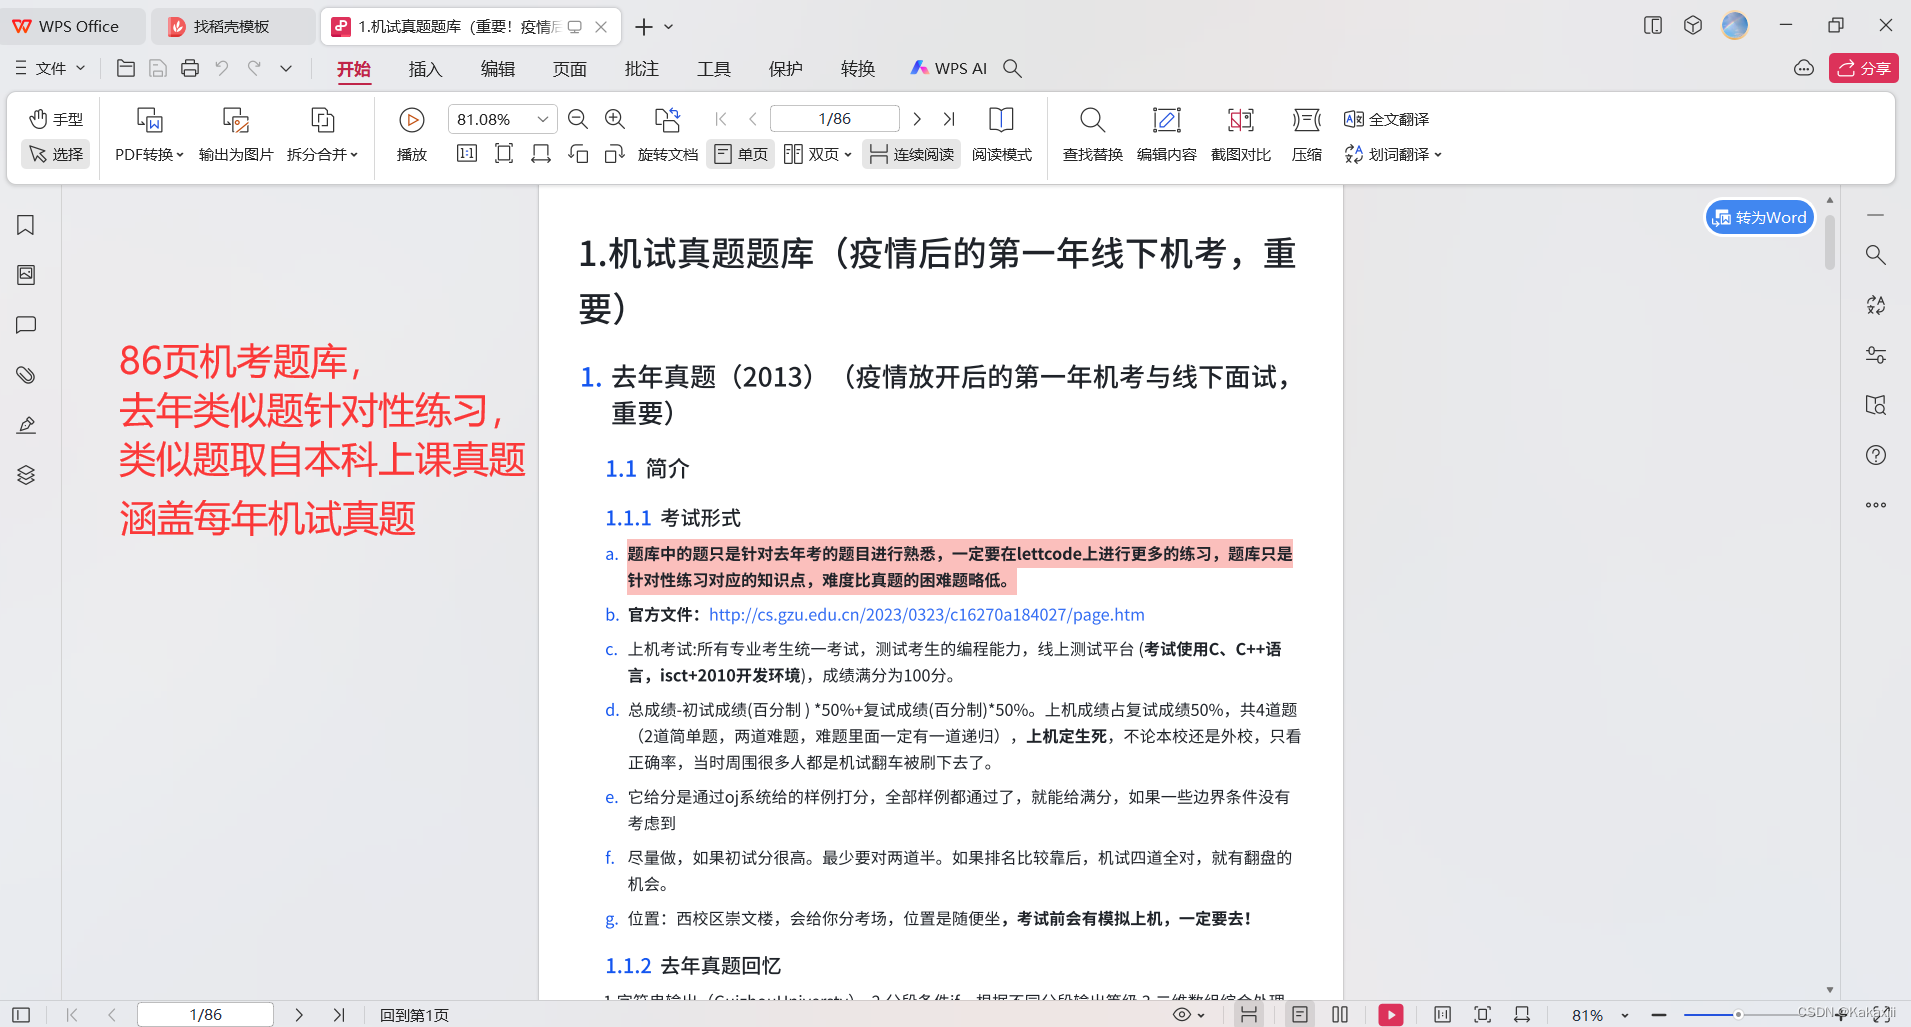This screenshot has width=1911, height=1027.
Task: Click the zoom out magnifier icon
Action: [x=578, y=119]
